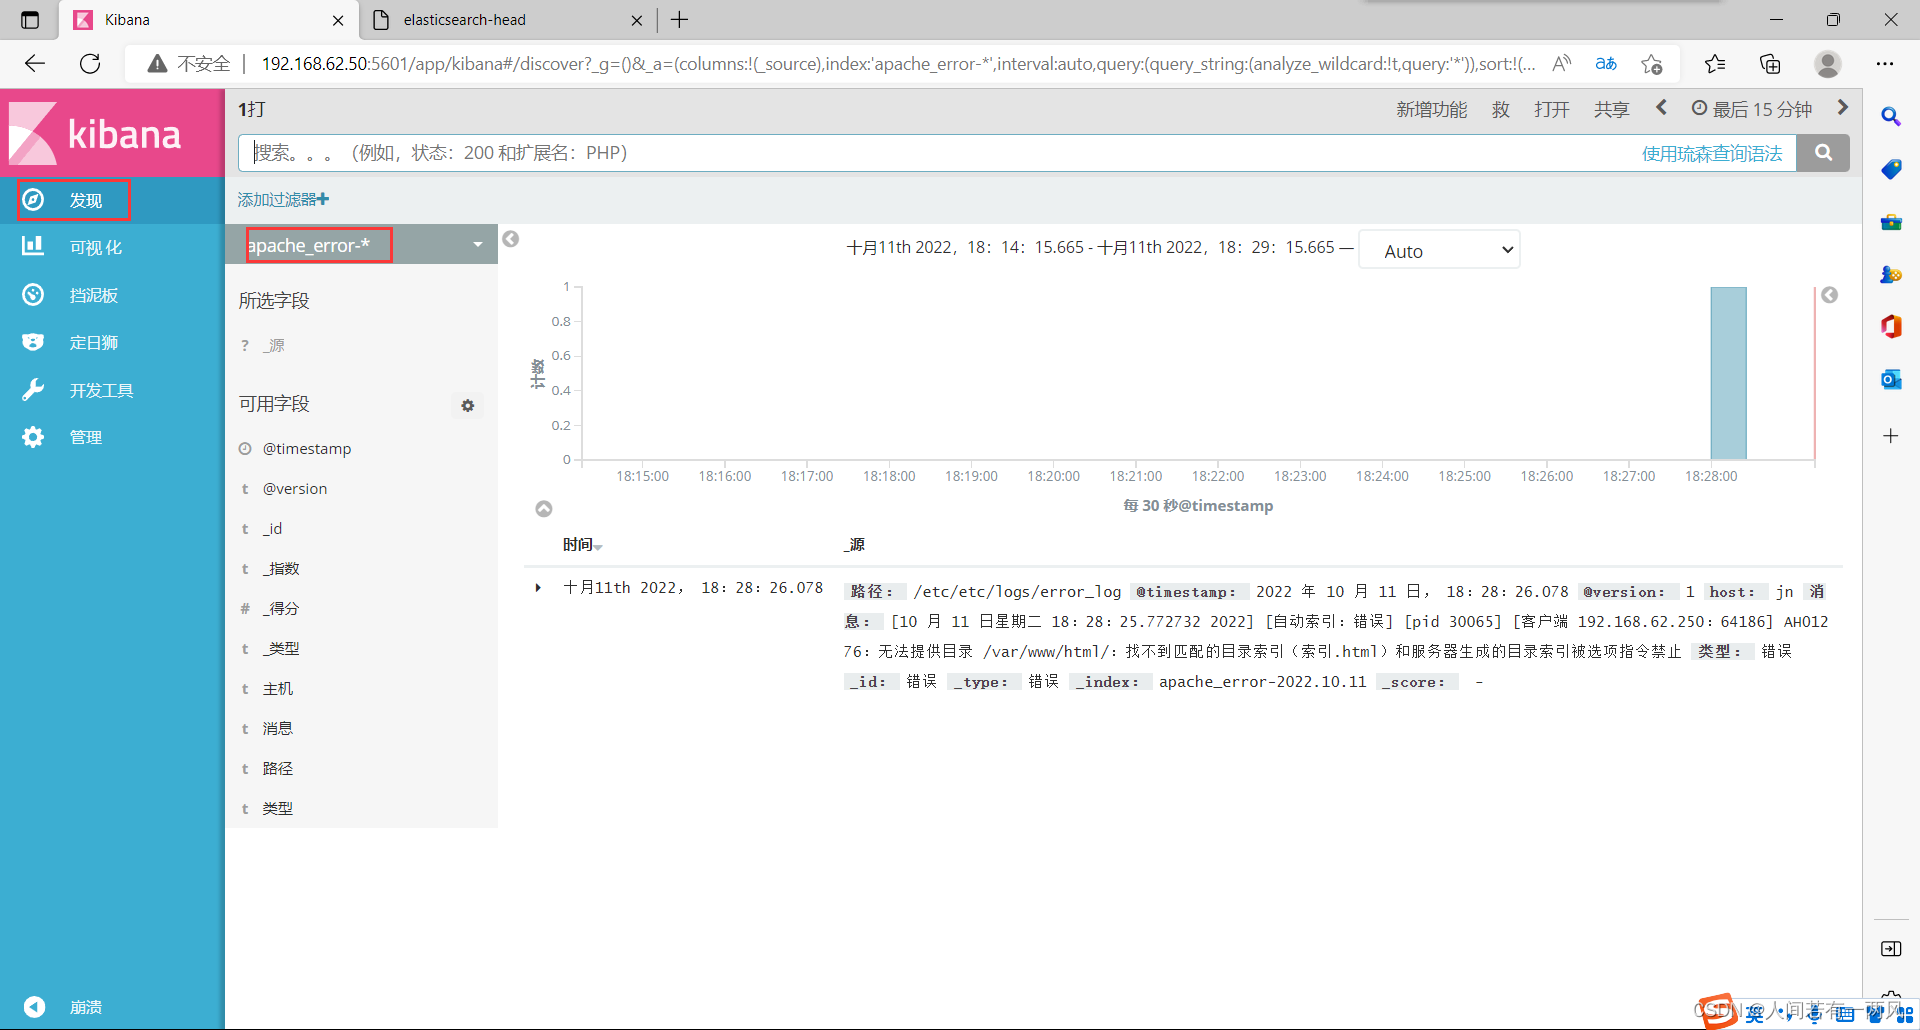Click 救 (Save) in top menu

1501,109
